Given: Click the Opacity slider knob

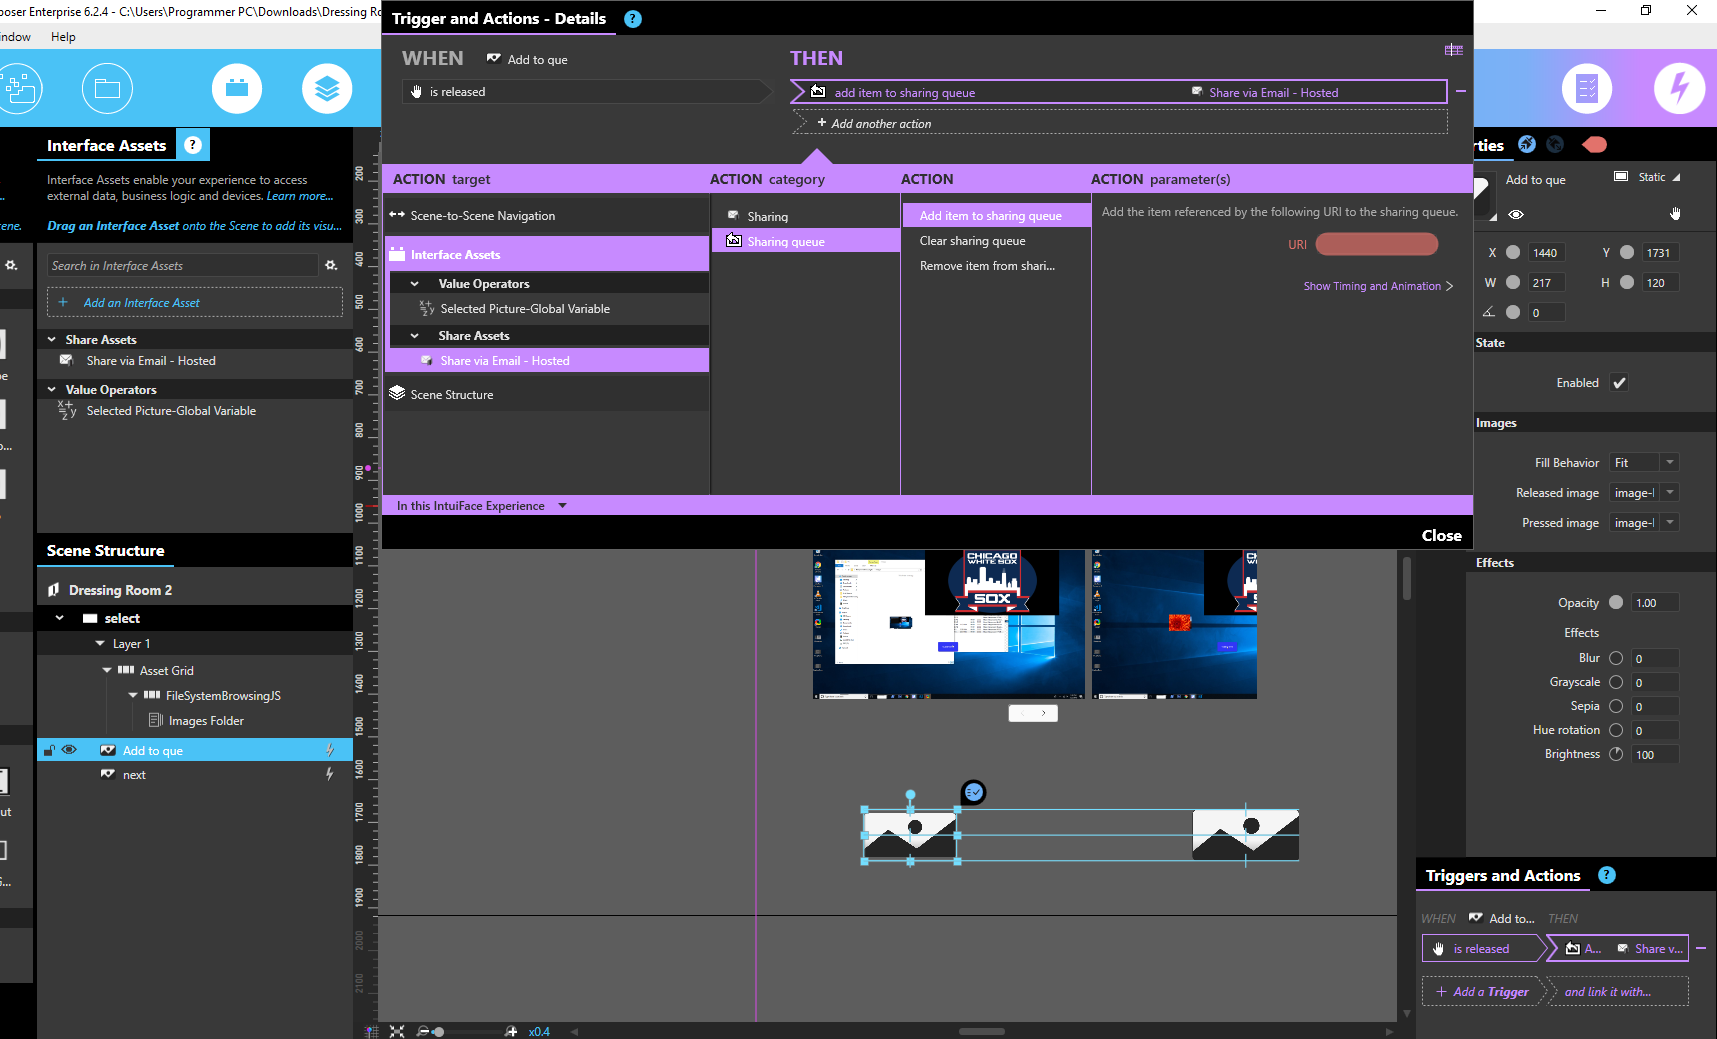Looking at the screenshot, I should (x=1616, y=603).
